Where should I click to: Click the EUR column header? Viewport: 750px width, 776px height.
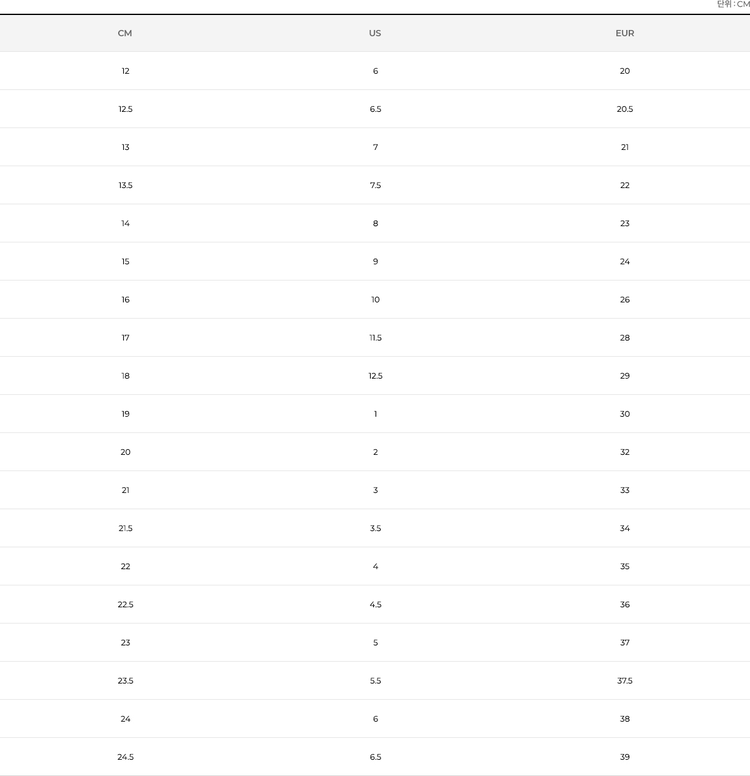[x=625, y=33]
